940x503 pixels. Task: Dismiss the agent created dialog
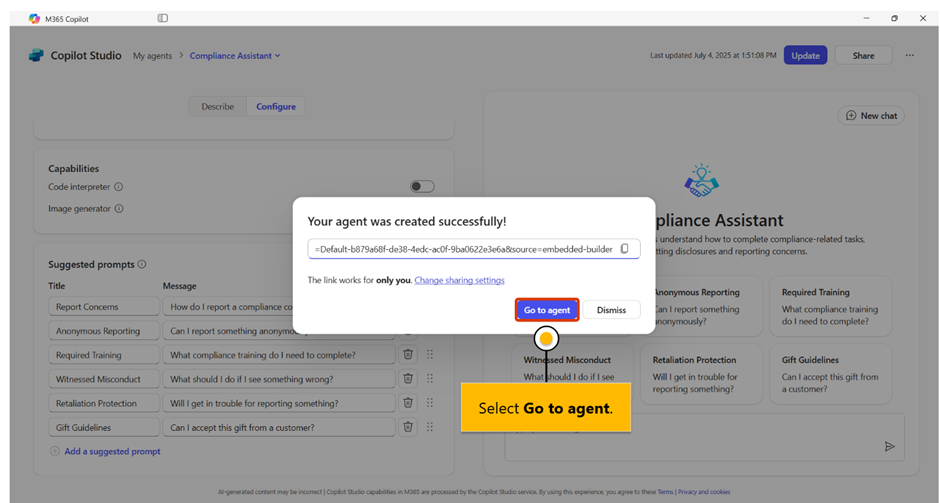(611, 310)
